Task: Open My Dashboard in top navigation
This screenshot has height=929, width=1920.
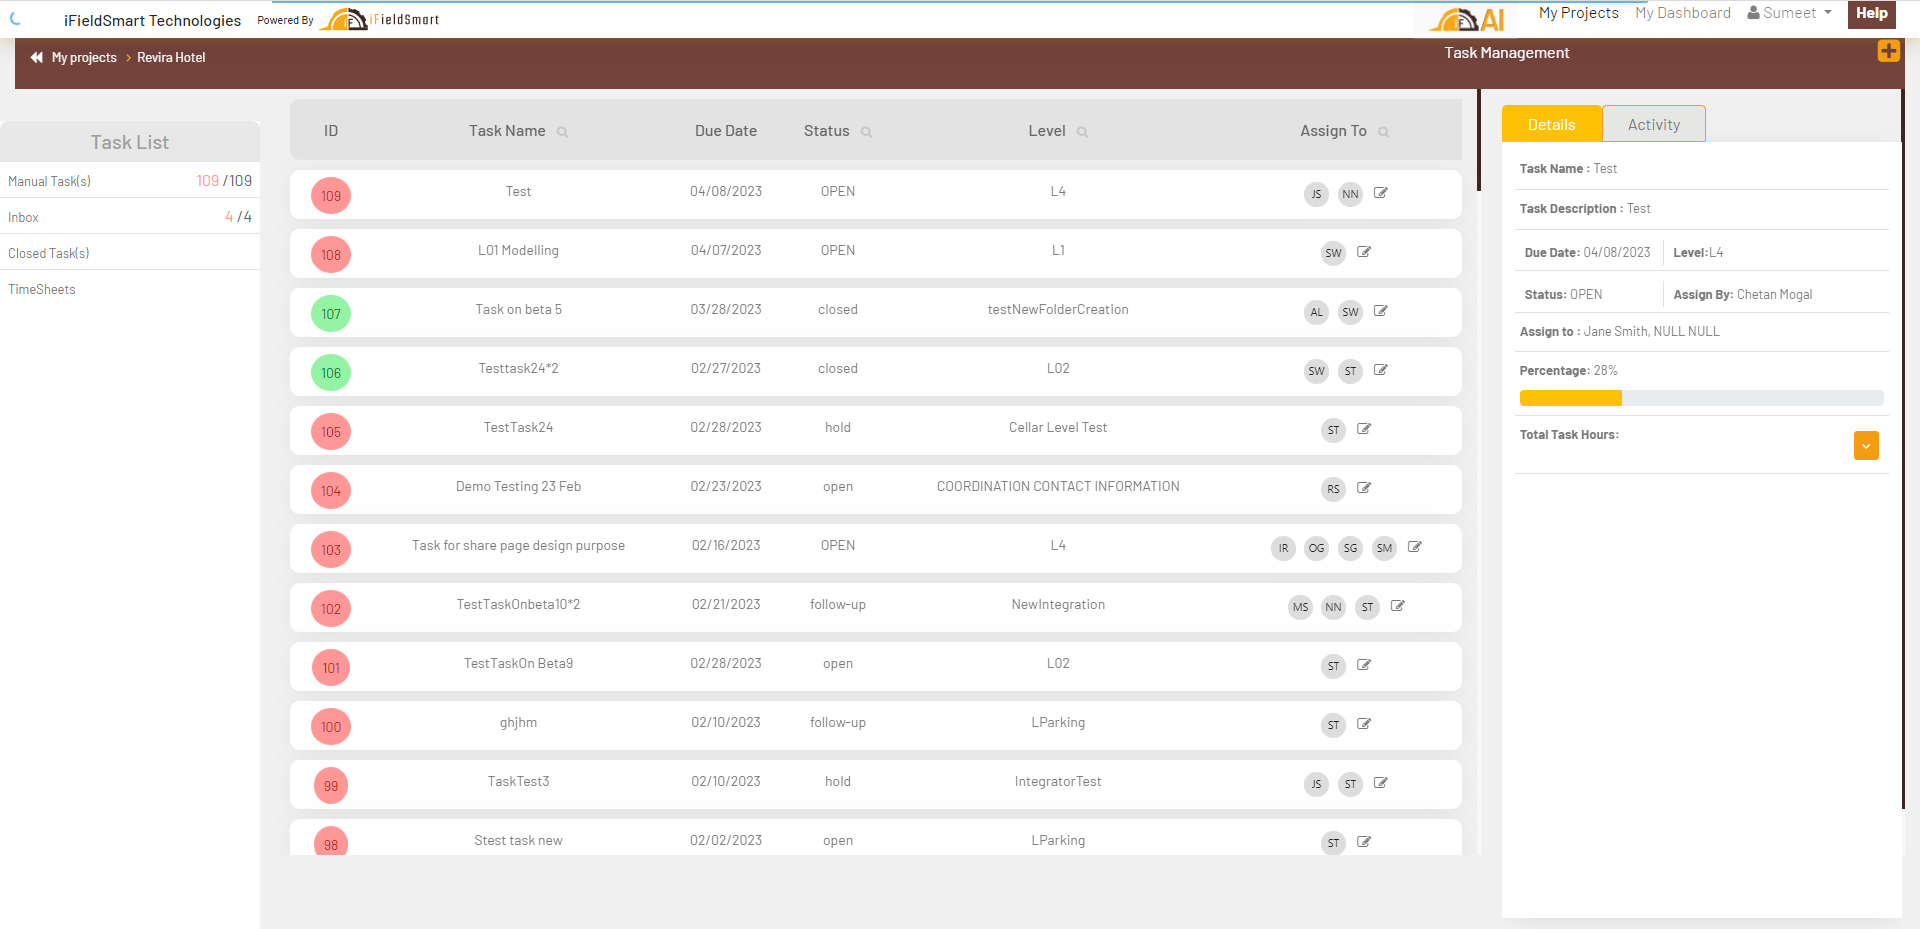Action: (1683, 13)
